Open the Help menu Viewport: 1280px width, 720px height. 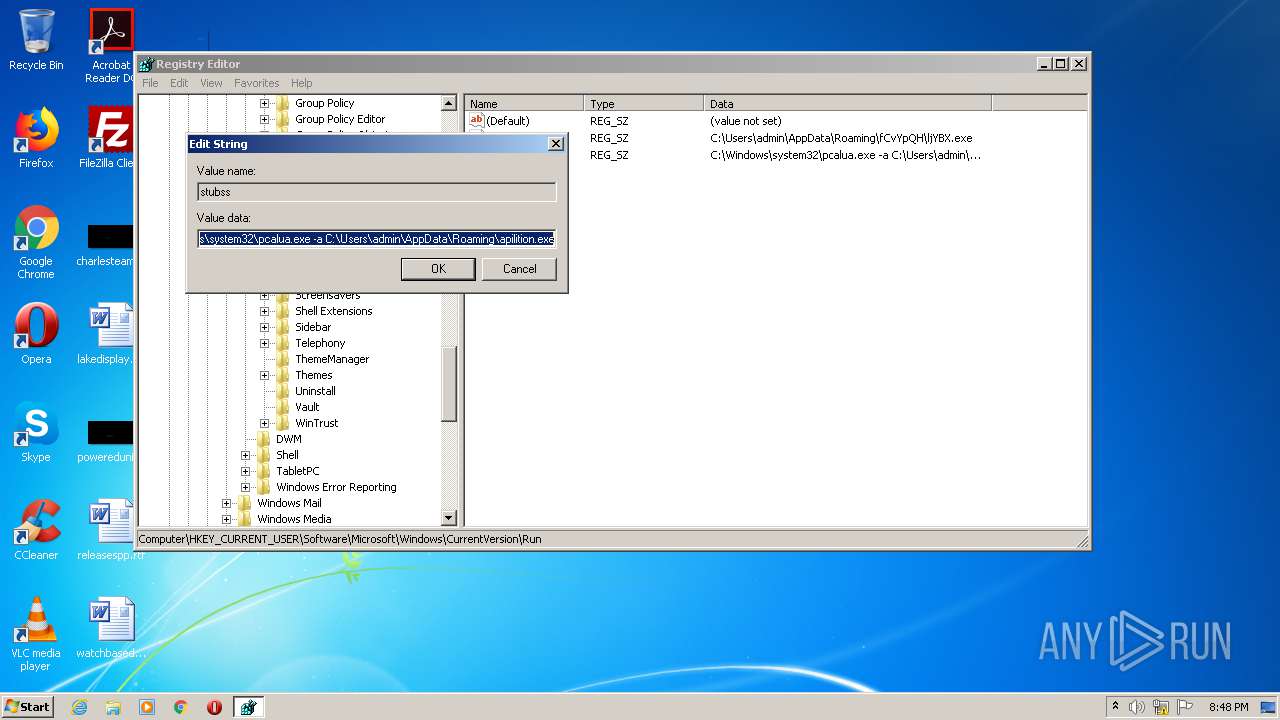click(302, 83)
